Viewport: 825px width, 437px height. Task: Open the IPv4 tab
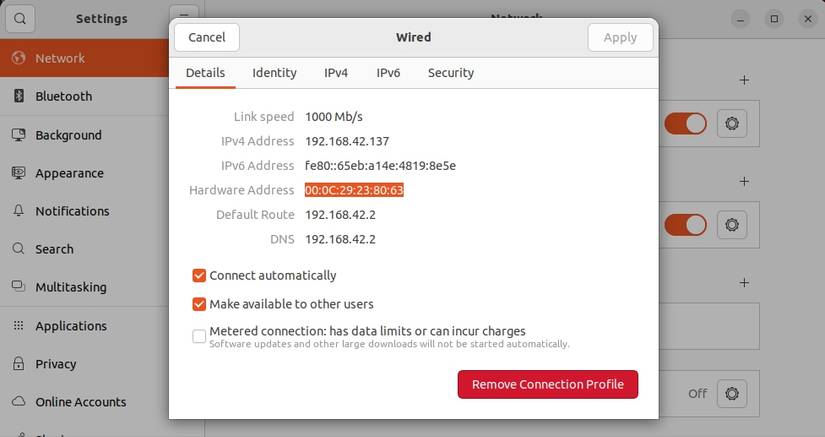336,73
